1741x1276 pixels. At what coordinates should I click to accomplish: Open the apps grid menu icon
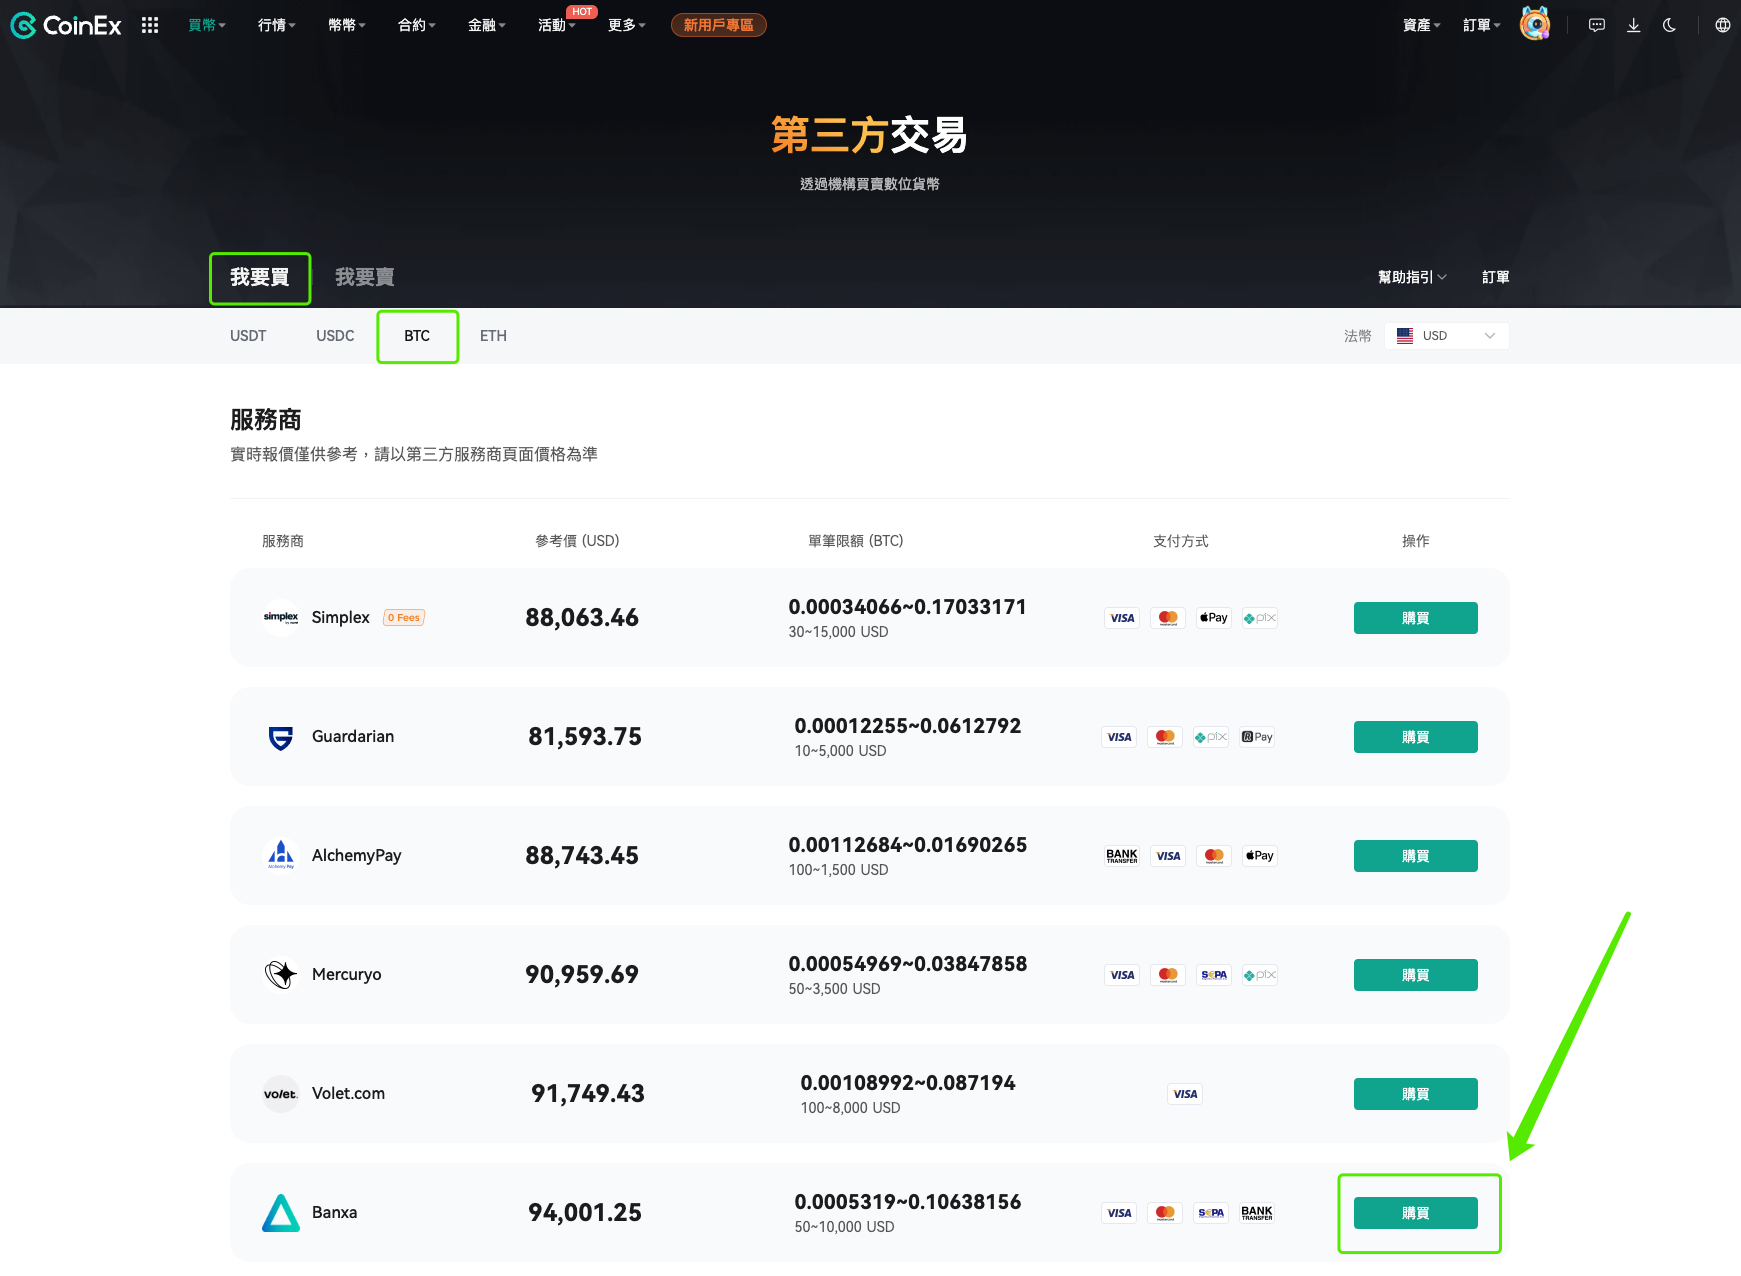(x=150, y=25)
